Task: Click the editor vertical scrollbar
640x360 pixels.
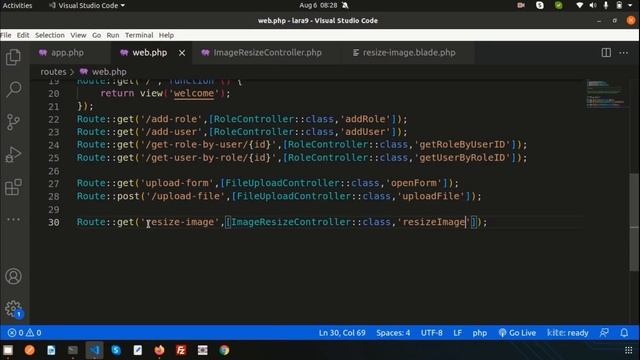Action: coord(633,222)
